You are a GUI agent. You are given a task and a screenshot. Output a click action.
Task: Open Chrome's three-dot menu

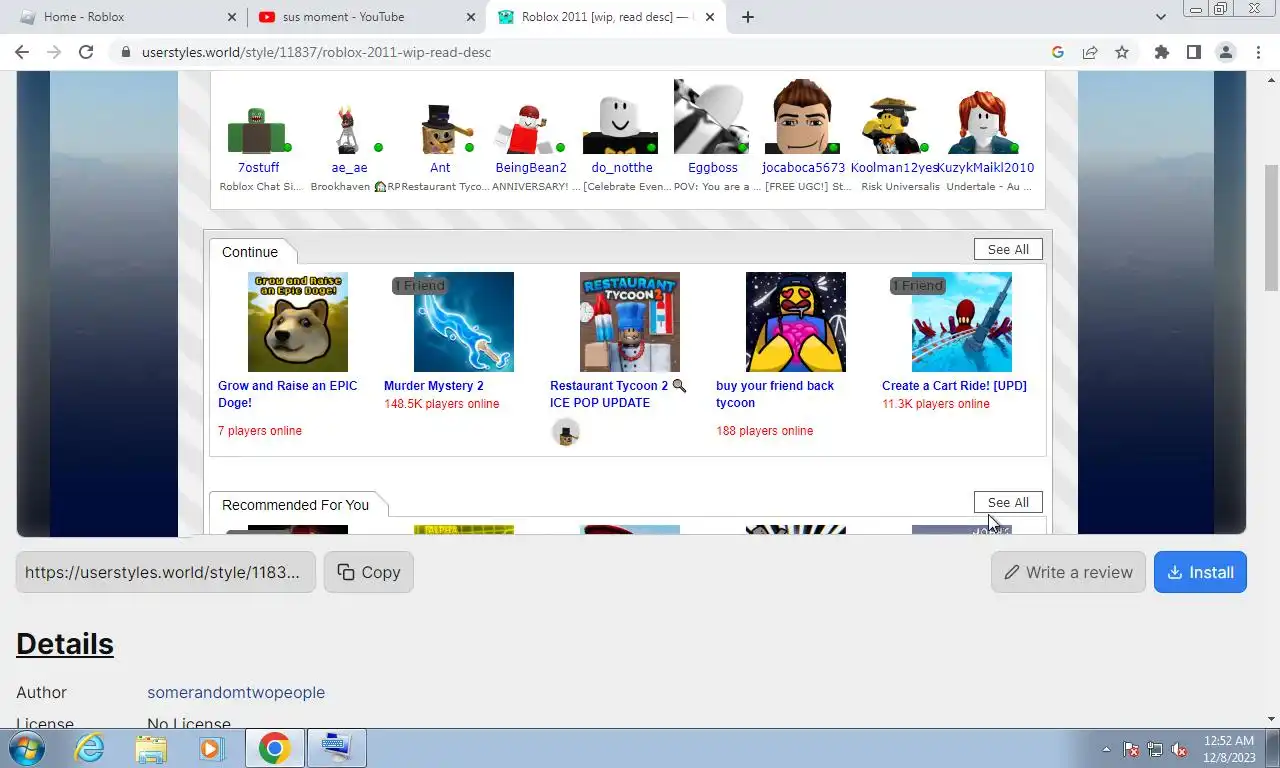[x=1258, y=52]
